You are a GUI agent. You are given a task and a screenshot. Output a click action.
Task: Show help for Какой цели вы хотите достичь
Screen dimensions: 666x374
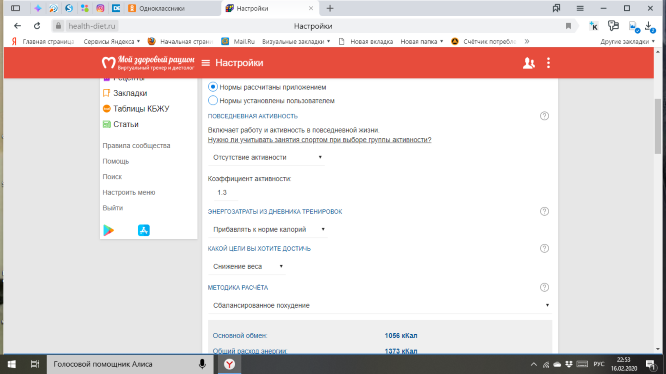coord(544,248)
